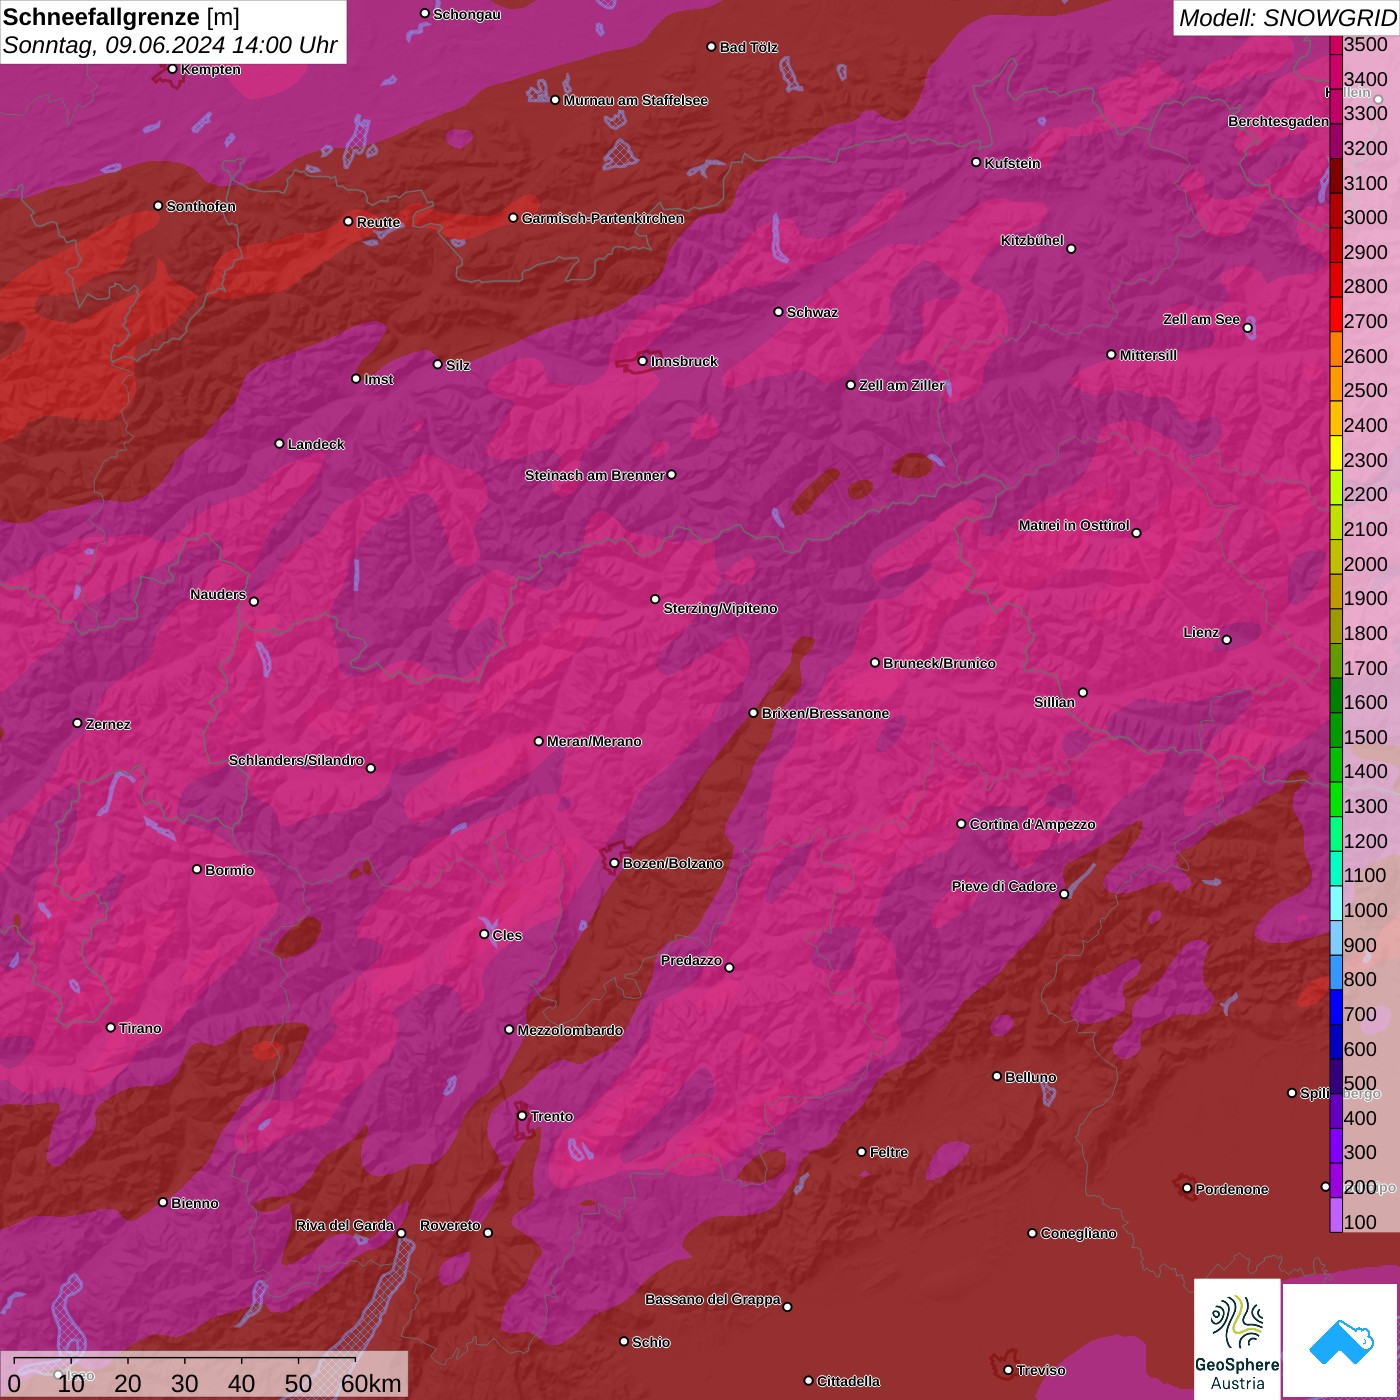This screenshot has width=1400, height=1400.
Task: Click the Murnau am Staffelsee label
Action: pyautogui.click(x=635, y=100)
